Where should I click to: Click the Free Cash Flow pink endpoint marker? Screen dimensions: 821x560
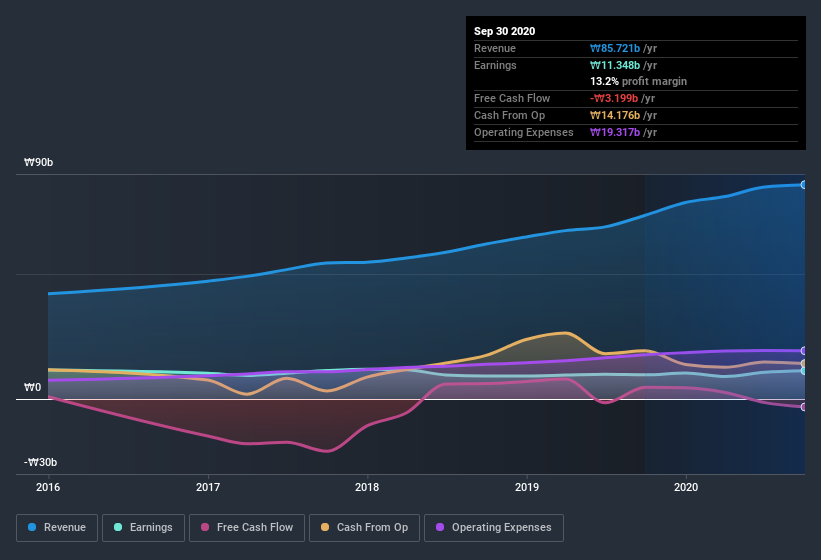[803, 407]
